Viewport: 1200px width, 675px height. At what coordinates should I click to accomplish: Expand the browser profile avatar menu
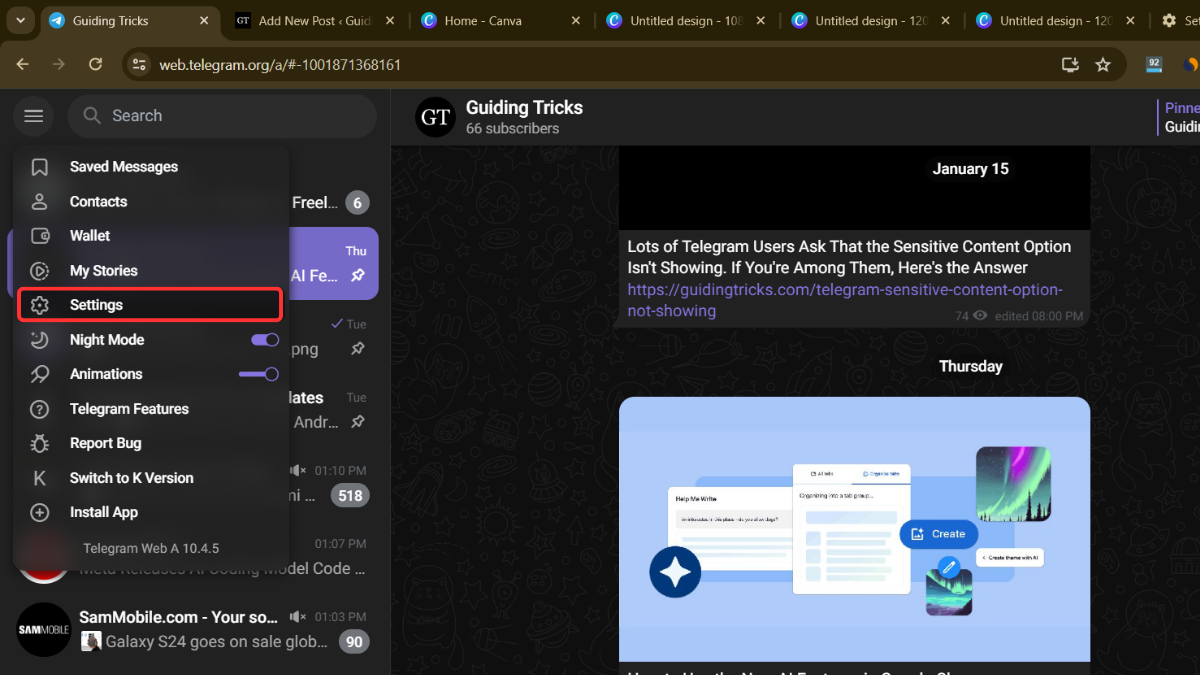pyautogui.click(x=1193, y=63)
